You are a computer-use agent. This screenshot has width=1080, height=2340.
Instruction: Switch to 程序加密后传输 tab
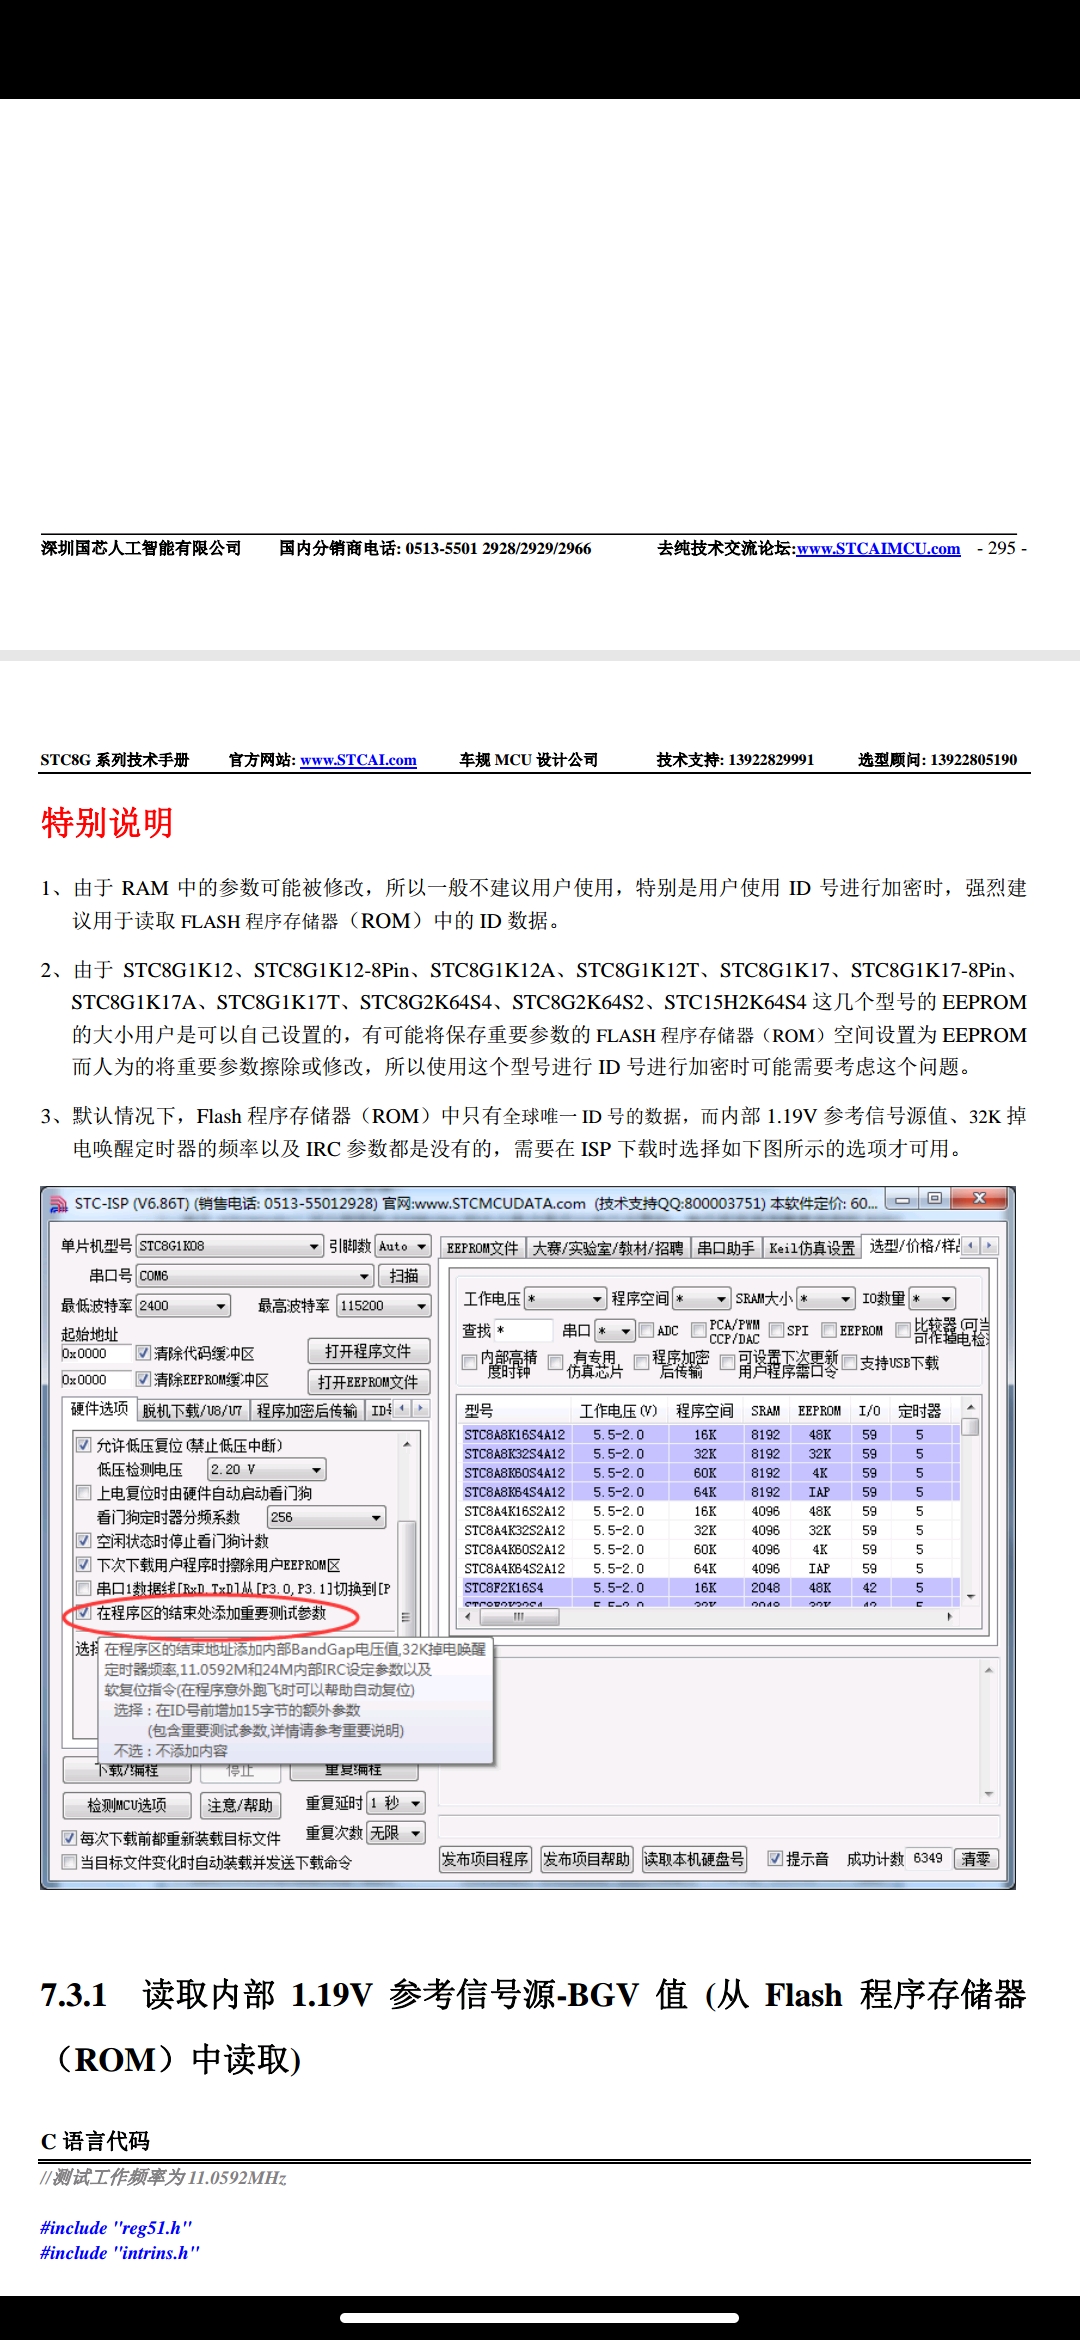pos(307,1410)
